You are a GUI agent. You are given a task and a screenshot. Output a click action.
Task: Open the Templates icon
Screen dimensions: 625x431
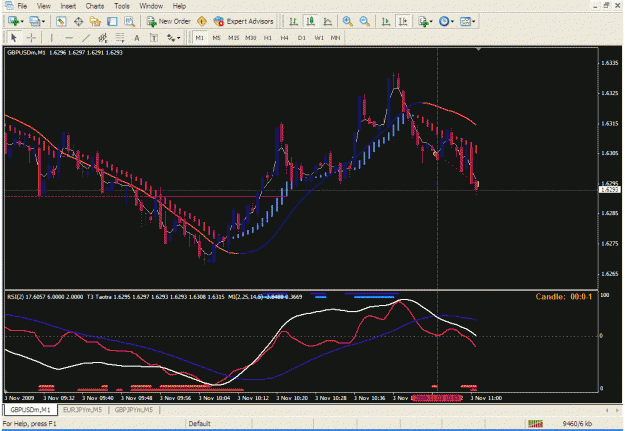(x=465, y=22)
